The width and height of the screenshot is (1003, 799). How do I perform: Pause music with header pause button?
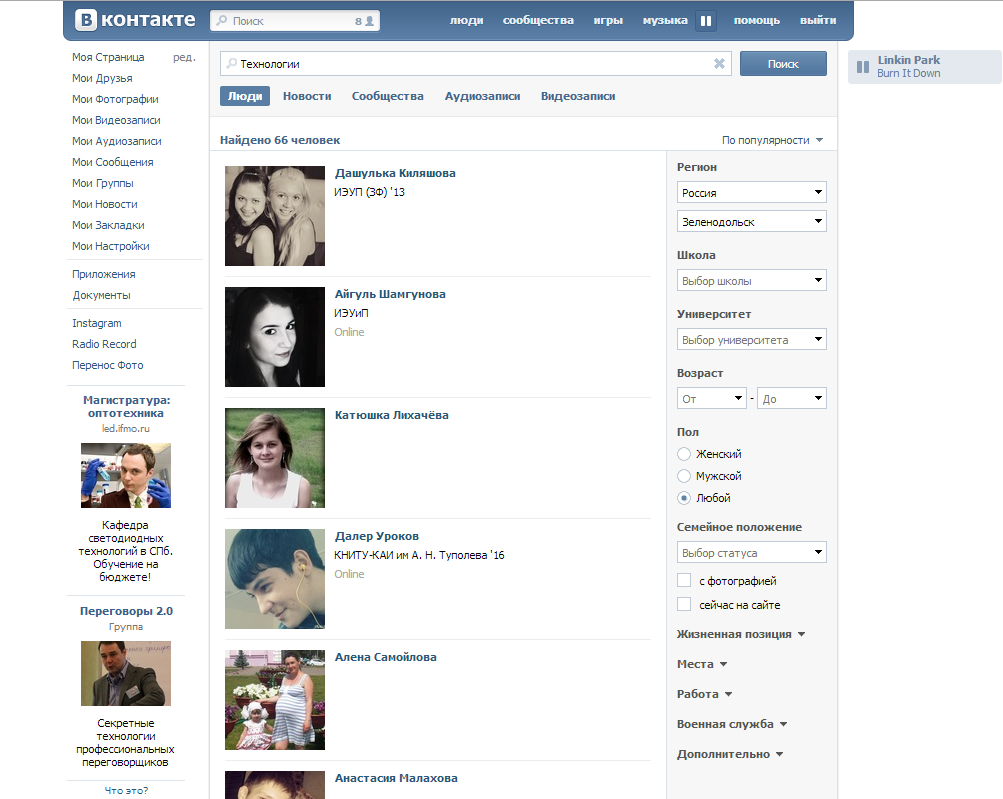706,20
